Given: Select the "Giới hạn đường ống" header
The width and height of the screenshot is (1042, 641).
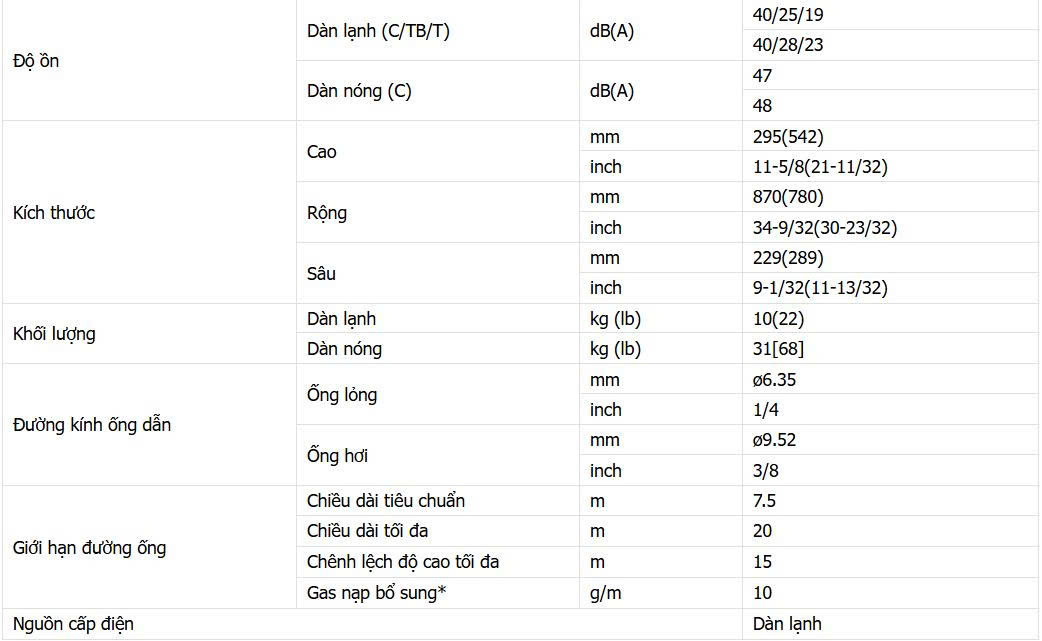Looking at the screenshot, I should pos(90,548).
